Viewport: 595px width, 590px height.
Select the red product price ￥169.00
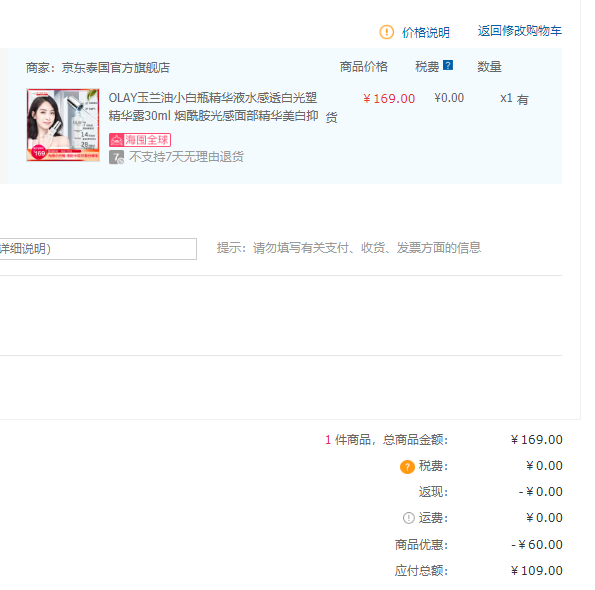click(389, 99)
